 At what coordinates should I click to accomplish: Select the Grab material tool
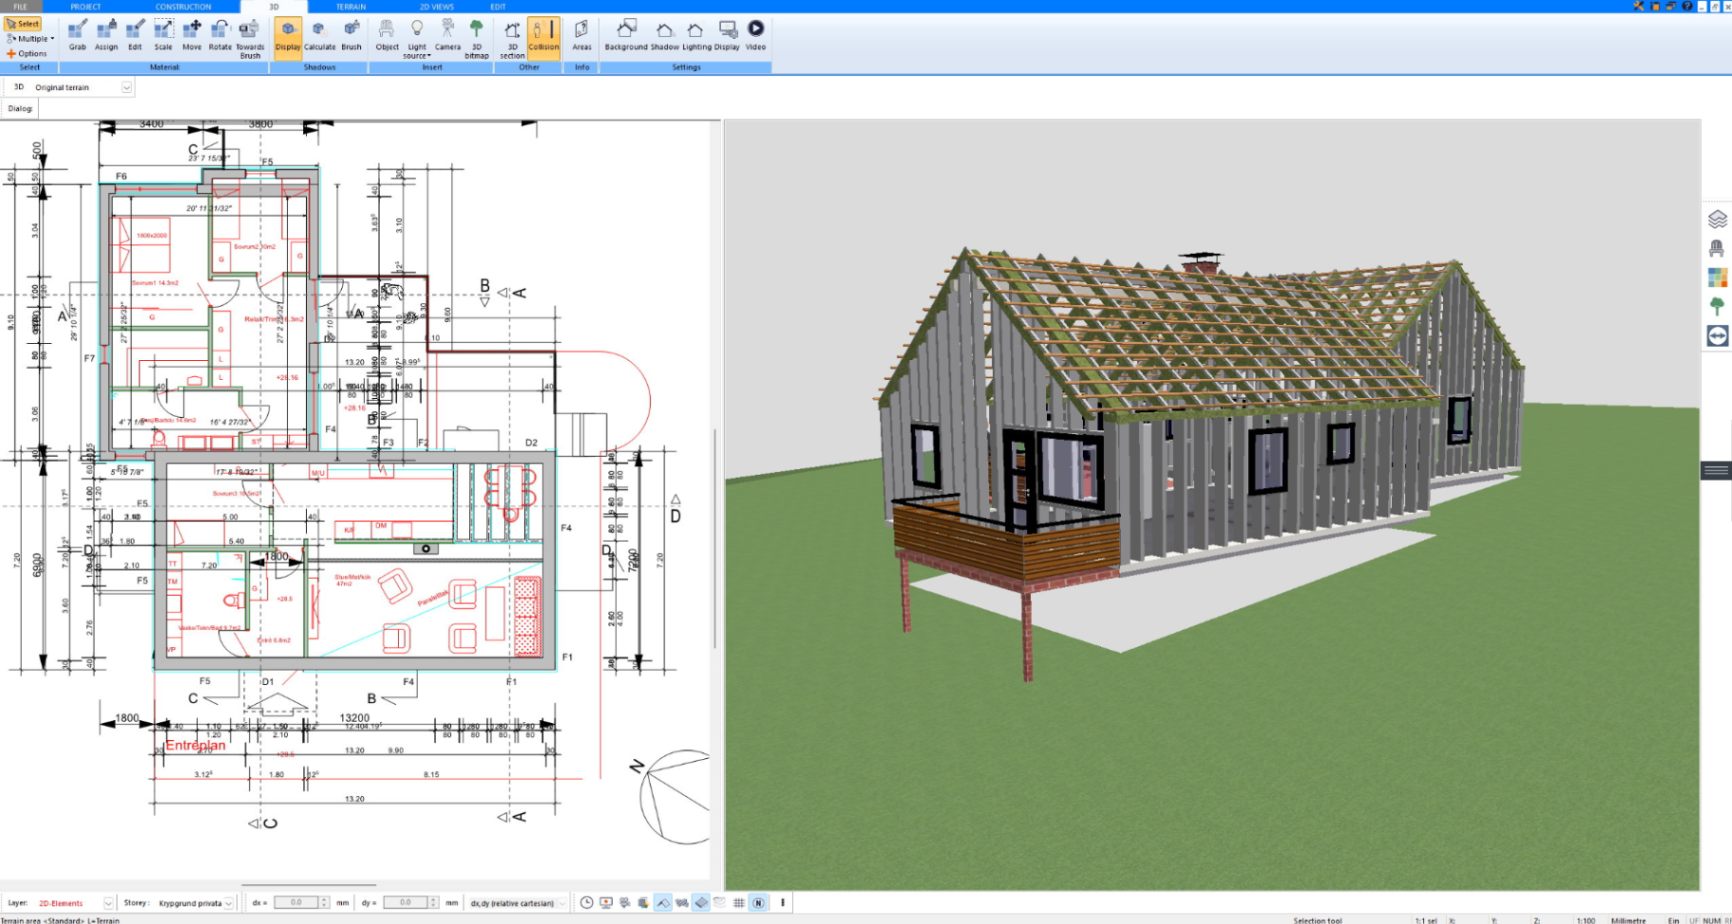coord(77,35)
